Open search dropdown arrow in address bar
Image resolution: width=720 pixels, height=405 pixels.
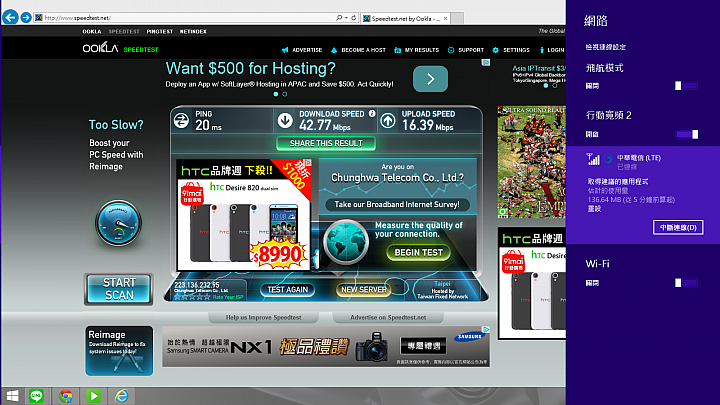[346, 18]
